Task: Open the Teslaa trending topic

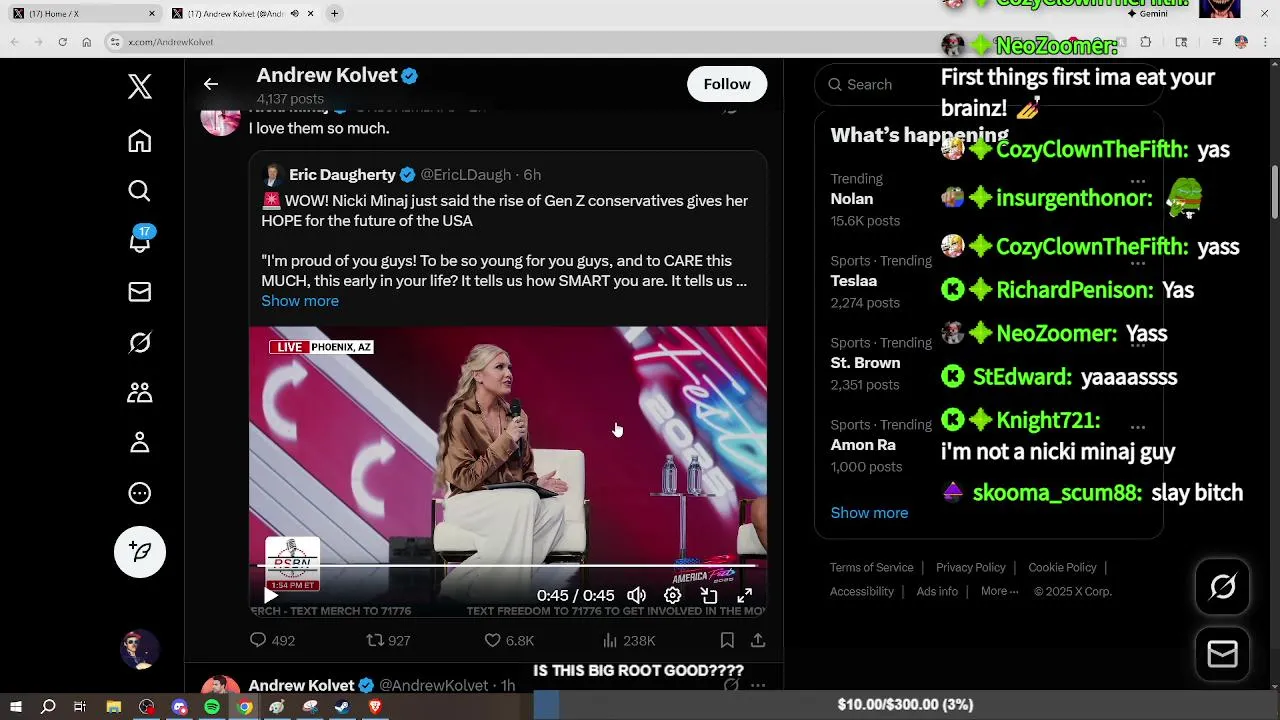Action: click(x=853, y=281)
